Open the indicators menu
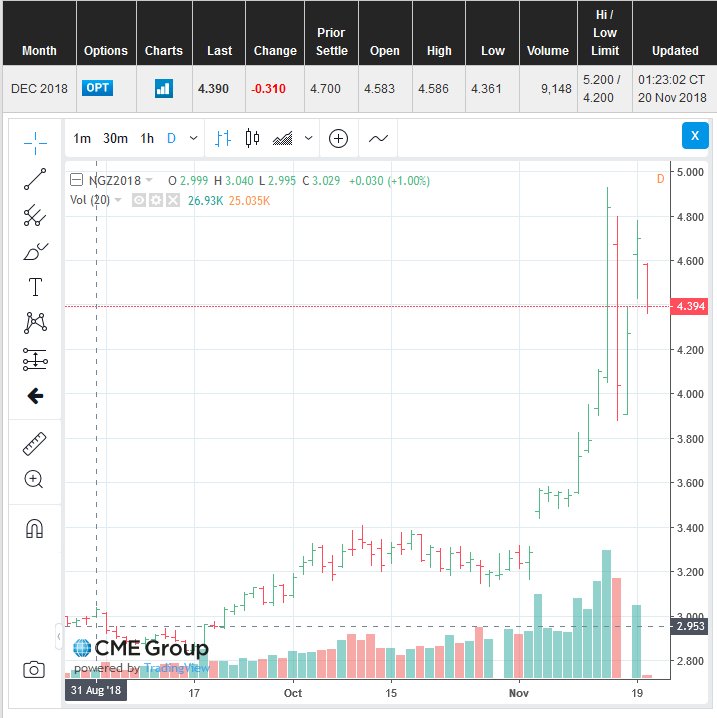 [378, 138]
